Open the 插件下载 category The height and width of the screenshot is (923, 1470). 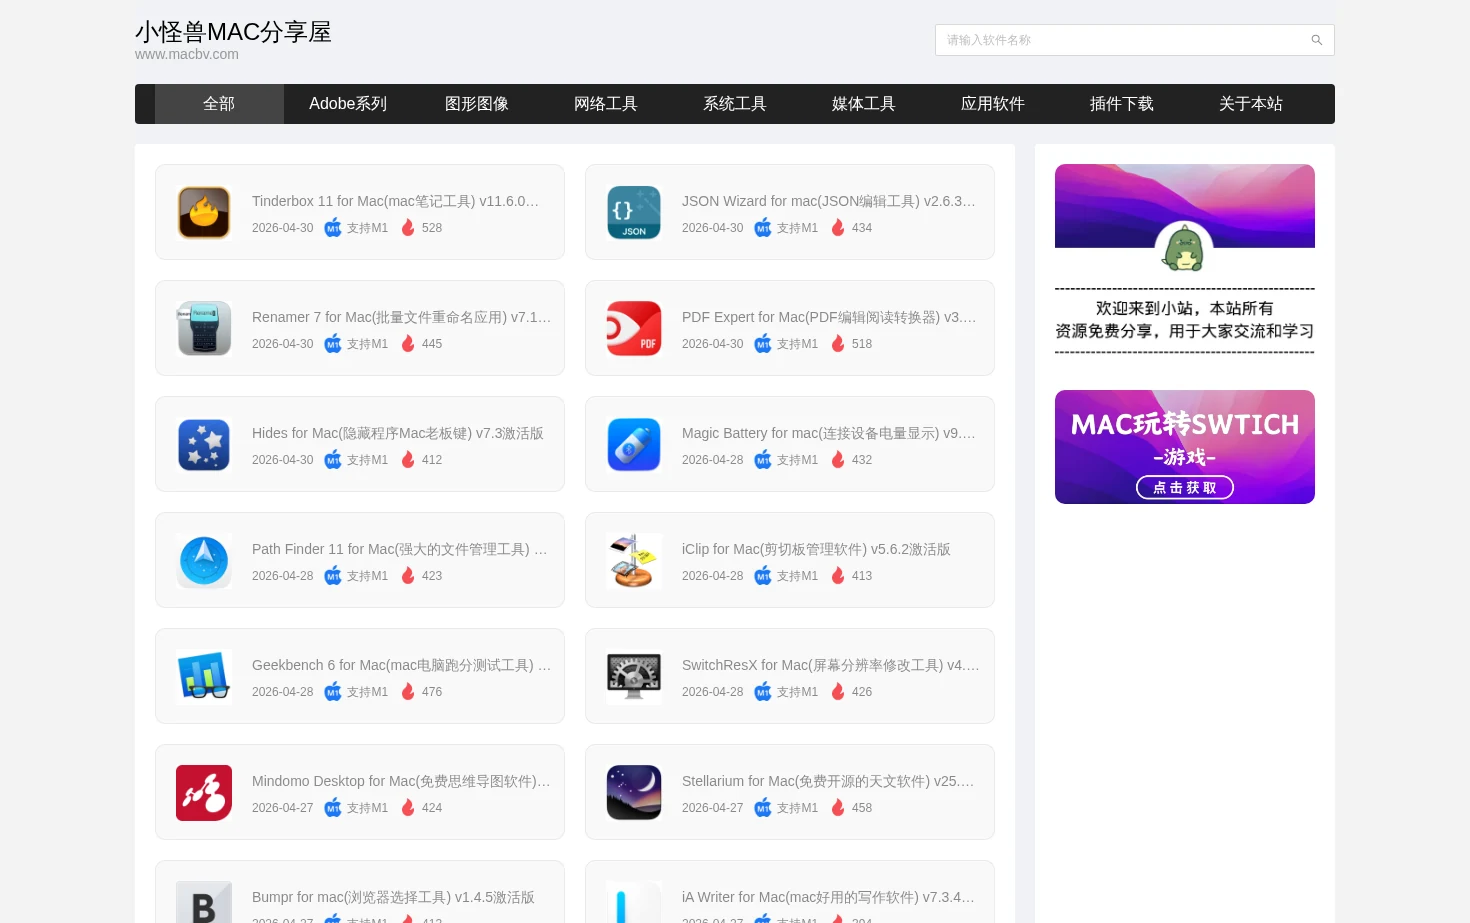[x=1122, y=104]
